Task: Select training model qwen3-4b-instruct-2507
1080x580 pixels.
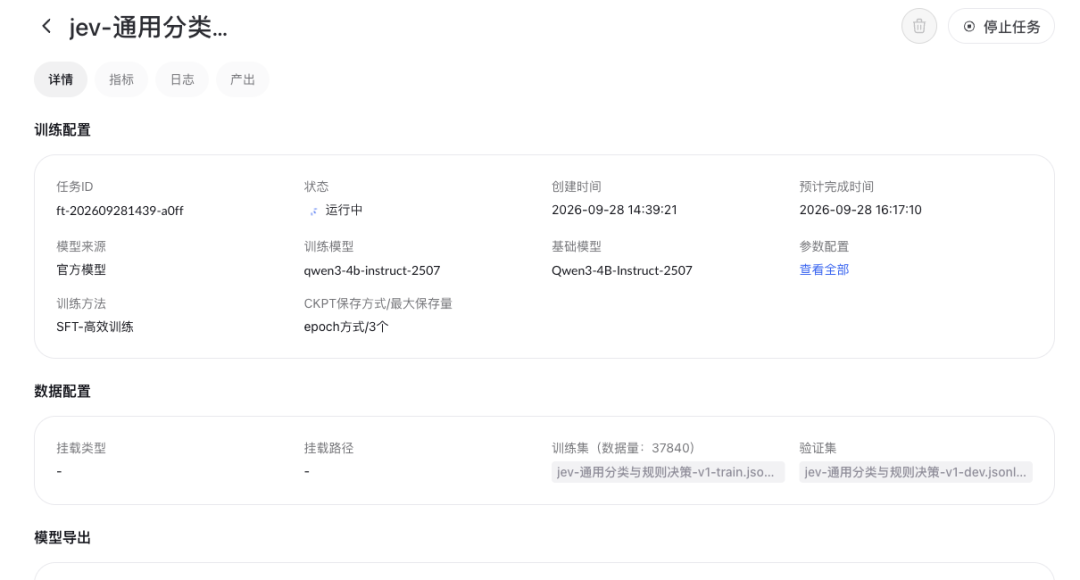Action: 372,271
